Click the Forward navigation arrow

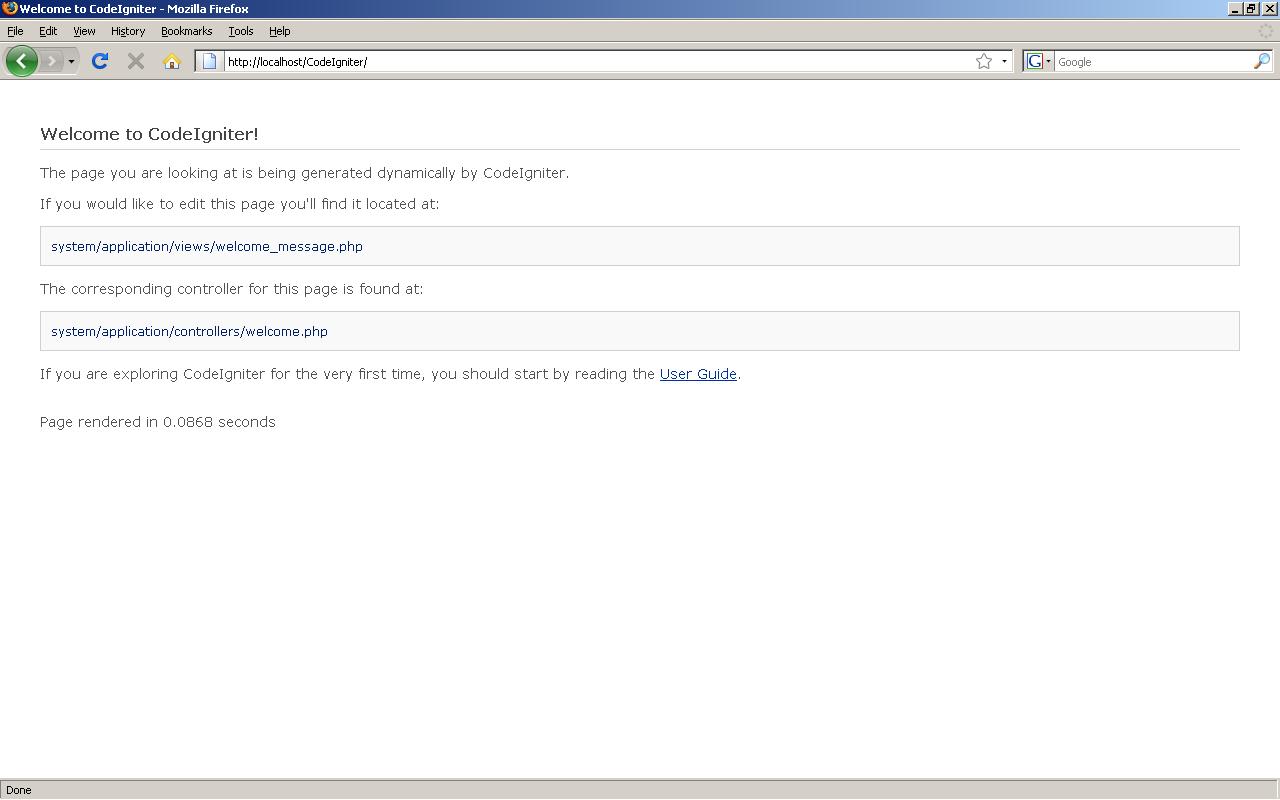(x=51, y=61)
